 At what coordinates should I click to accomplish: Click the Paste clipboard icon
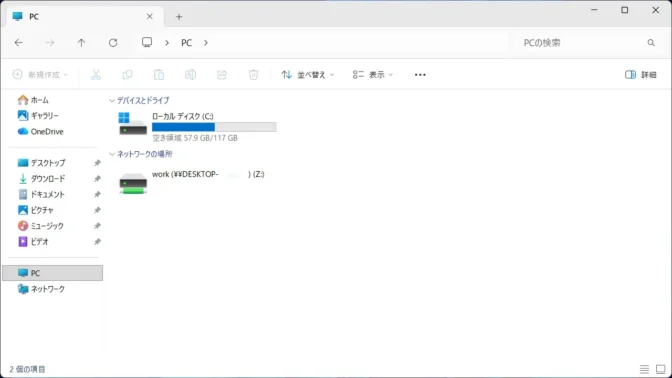(159, 75)
